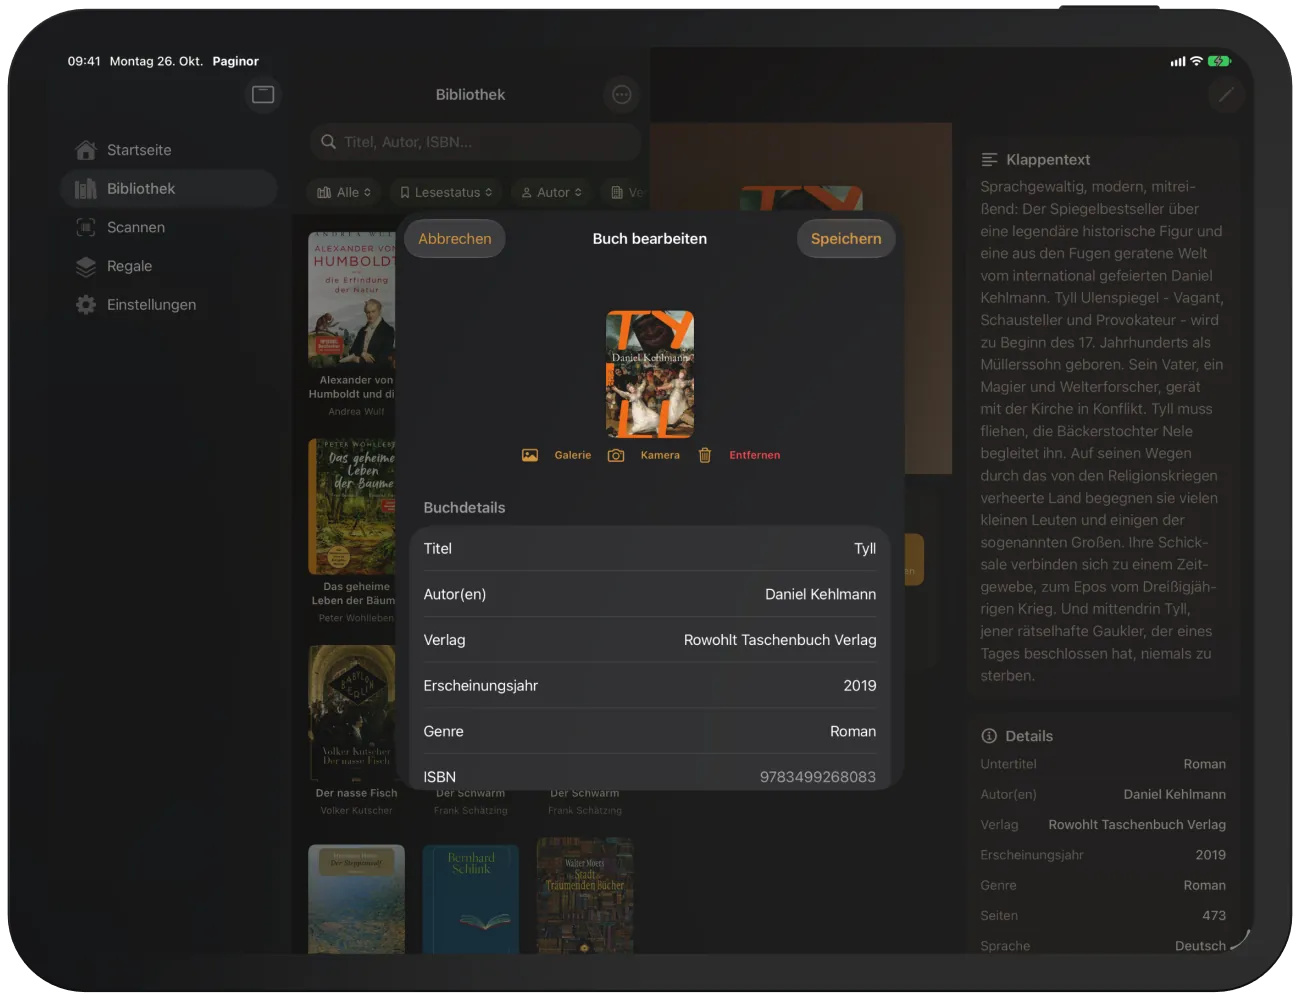Click the Speichern button
1300x998 pixels.
point(846,239)
